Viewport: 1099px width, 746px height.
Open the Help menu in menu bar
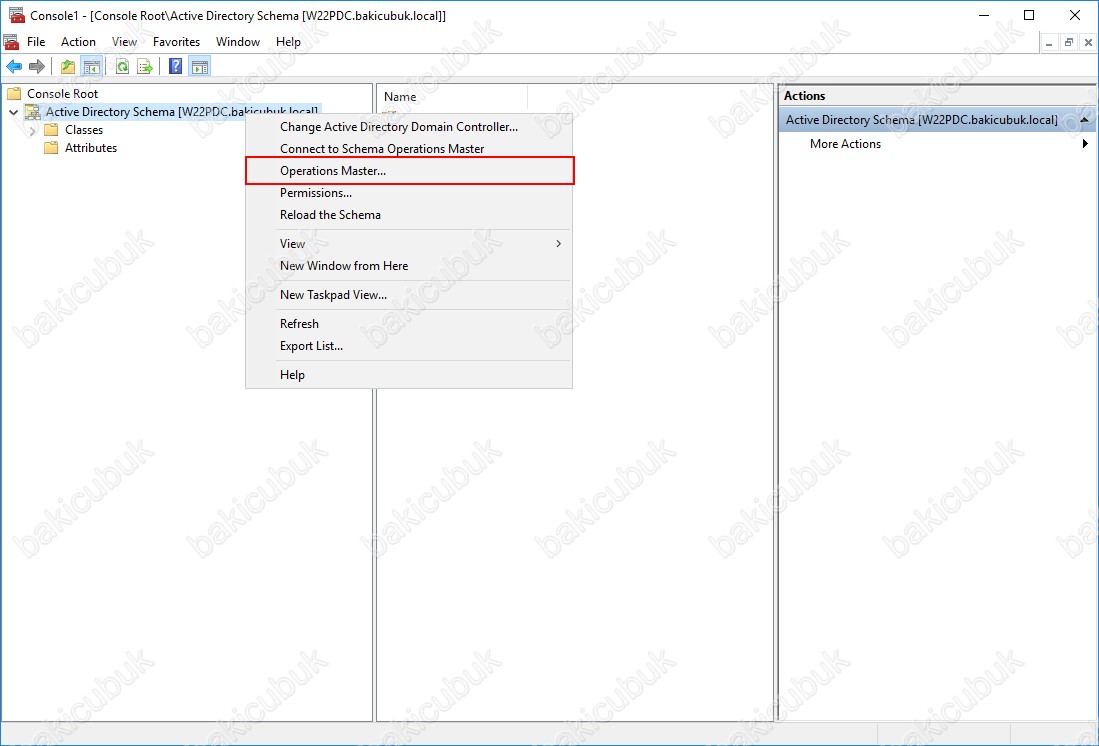tap(288, 42)
